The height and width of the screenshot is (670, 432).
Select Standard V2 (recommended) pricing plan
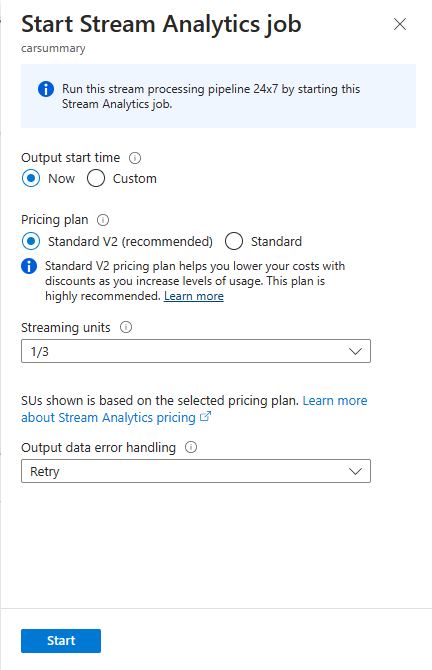(x=31, y=241)
